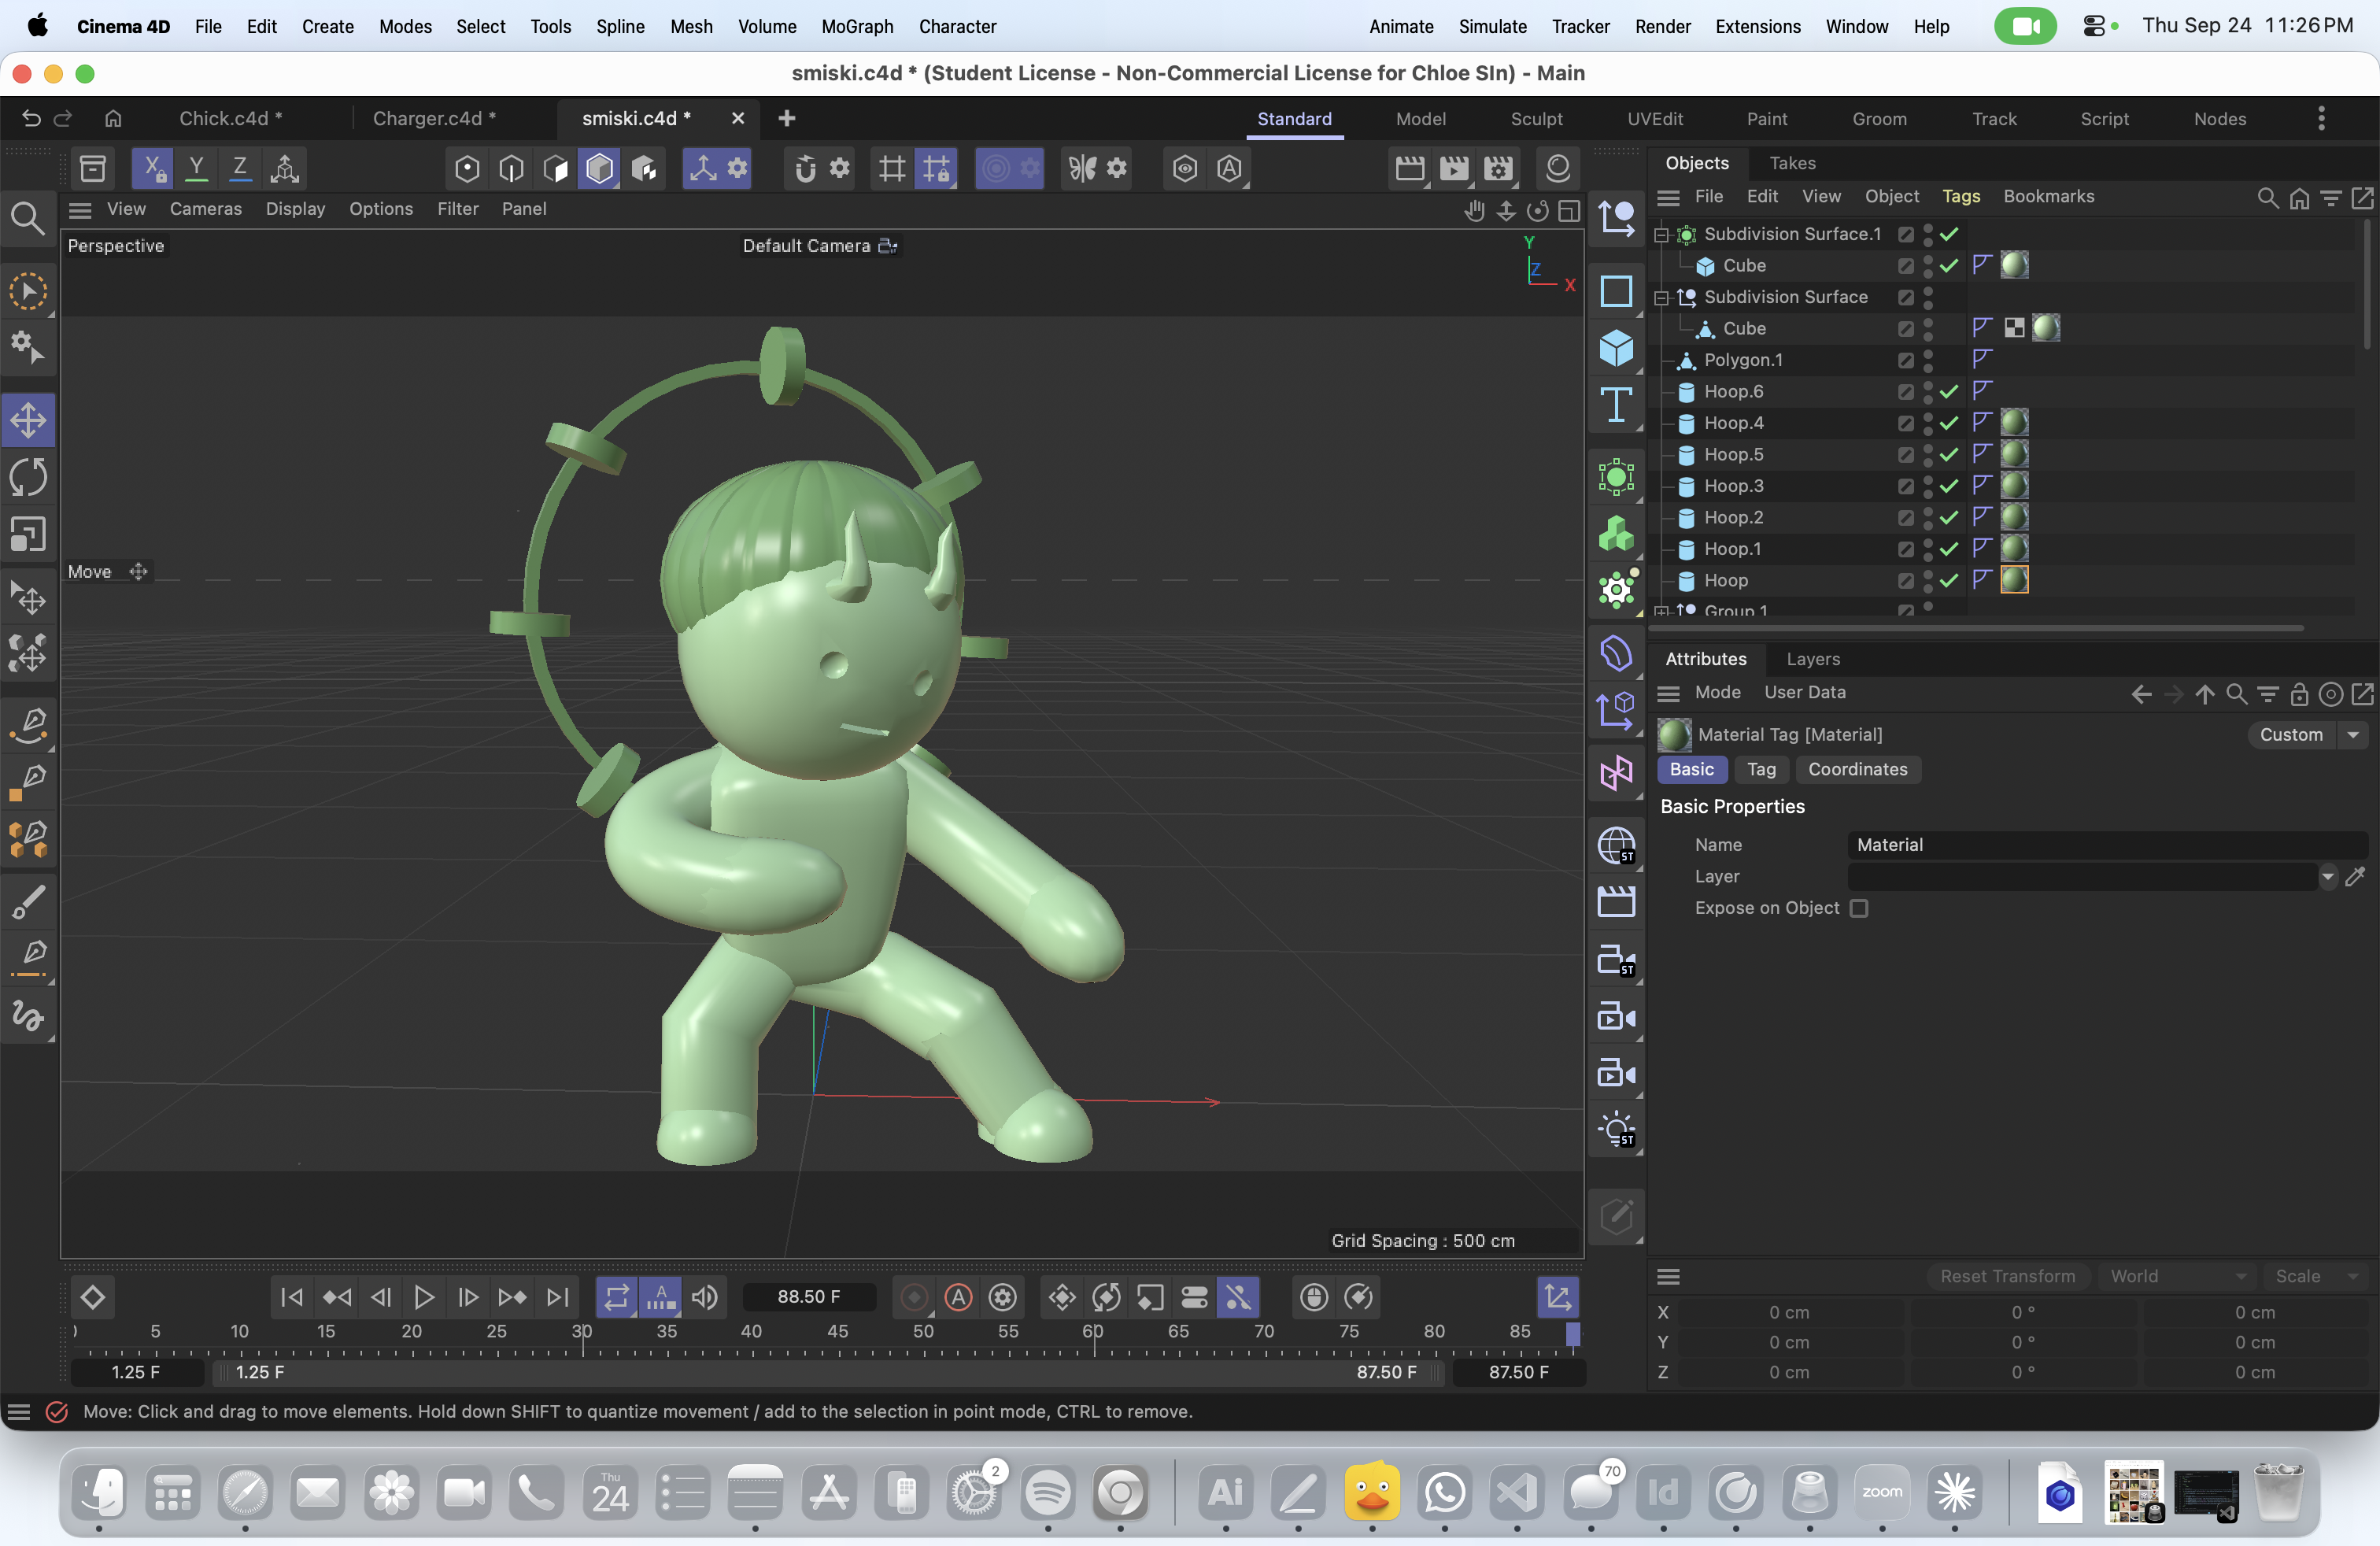Collapse Subdivision Surface tree item

pyautogui.click(x=1662, y=297)
